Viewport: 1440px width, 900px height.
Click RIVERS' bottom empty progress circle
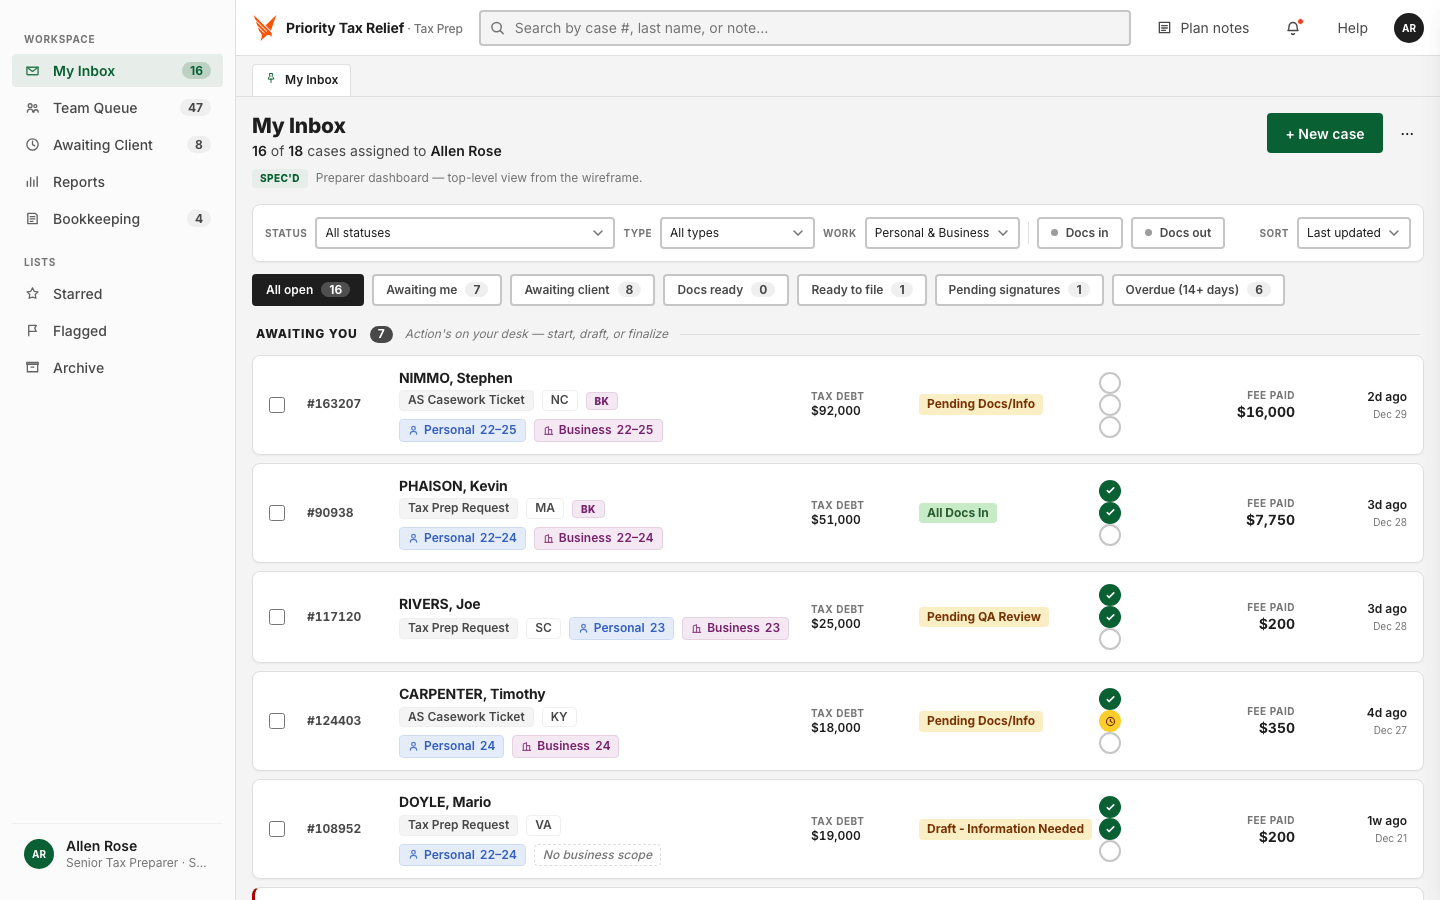click(1110, 639)
